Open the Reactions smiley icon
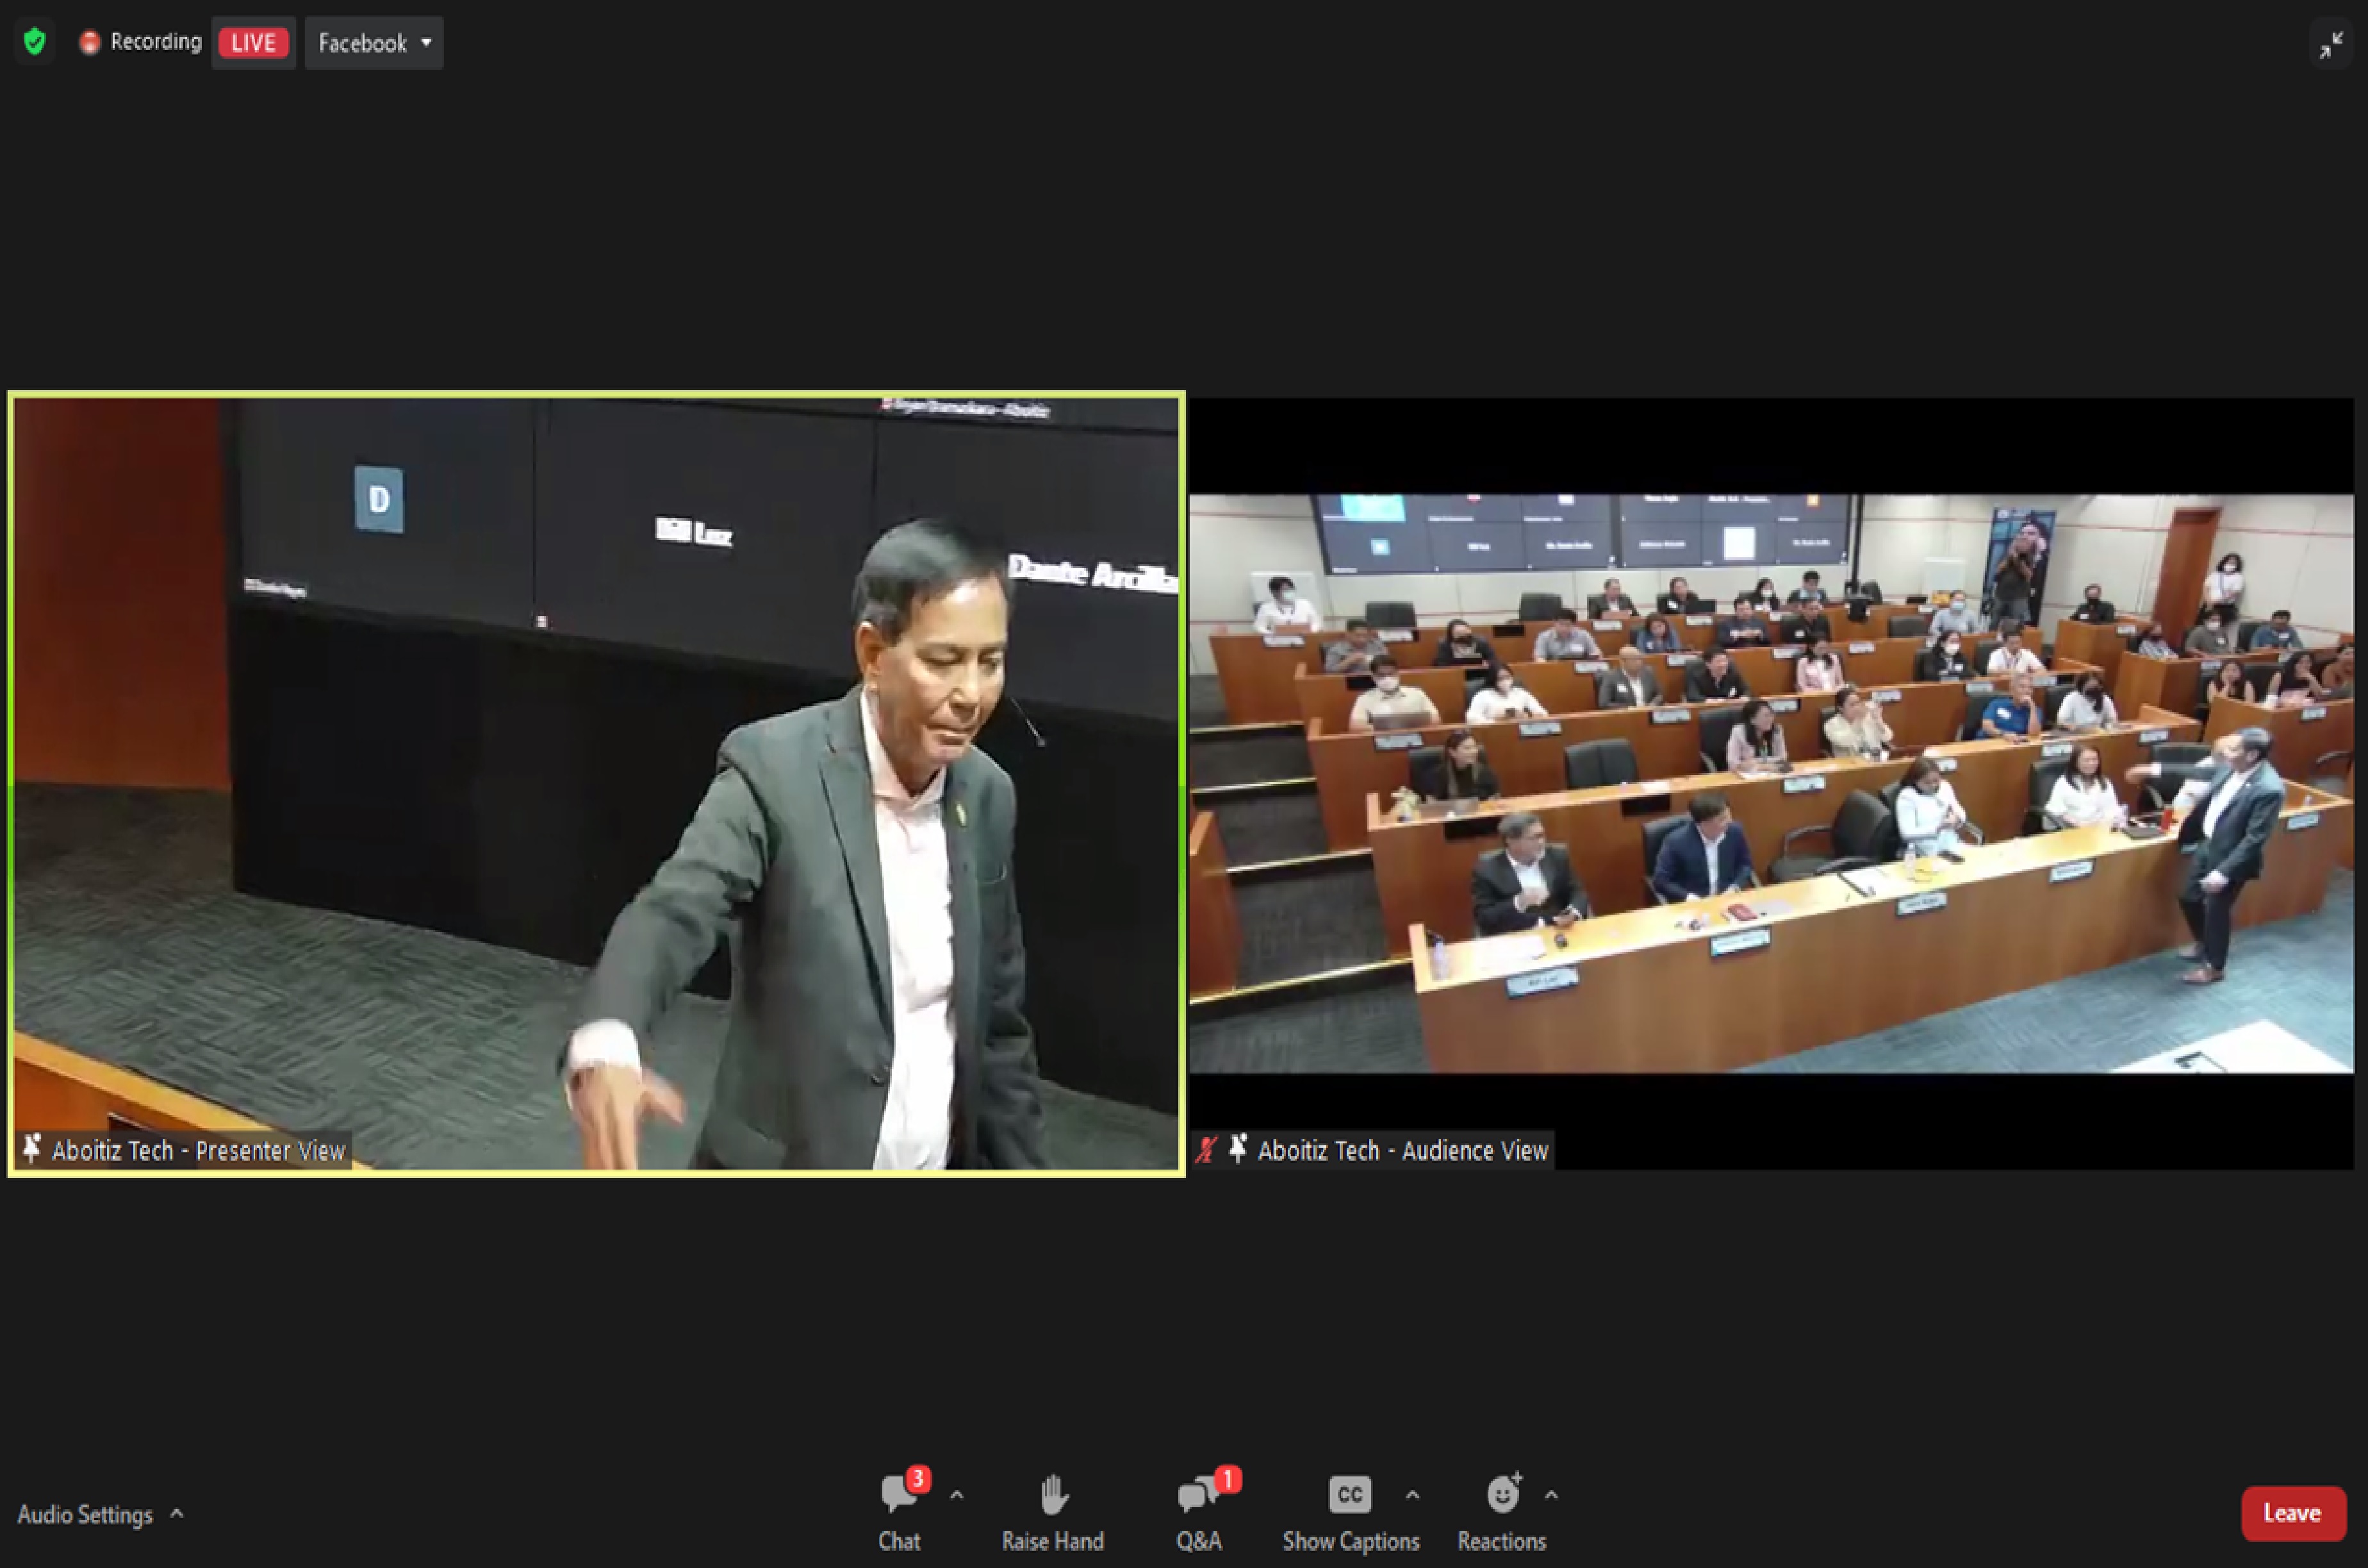 (x=1502, y=1495)
